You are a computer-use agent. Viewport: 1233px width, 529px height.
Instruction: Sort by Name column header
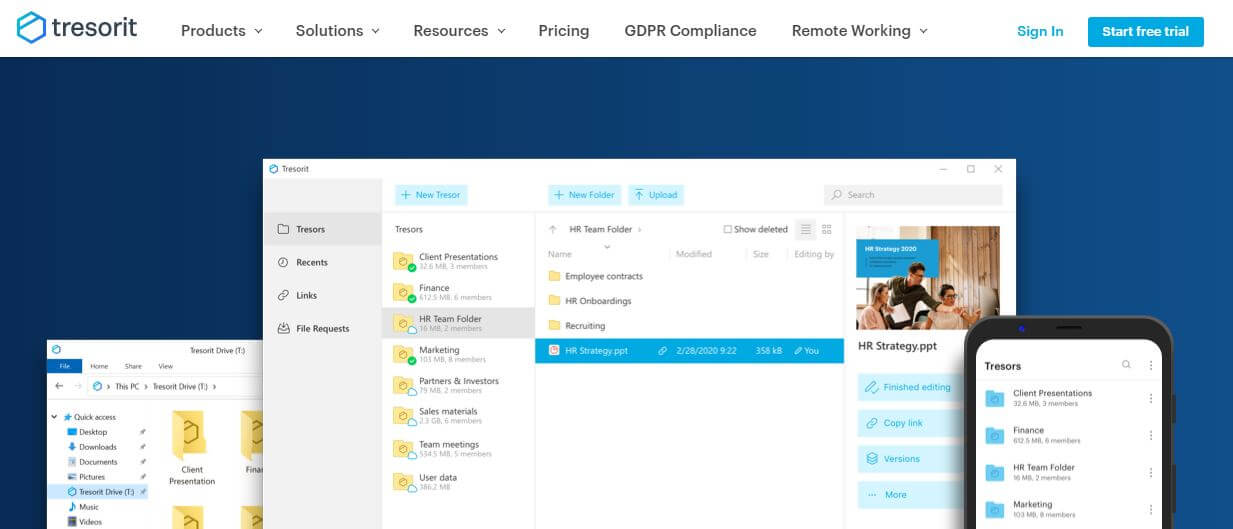pyautogui.click(x=560, y=254)
